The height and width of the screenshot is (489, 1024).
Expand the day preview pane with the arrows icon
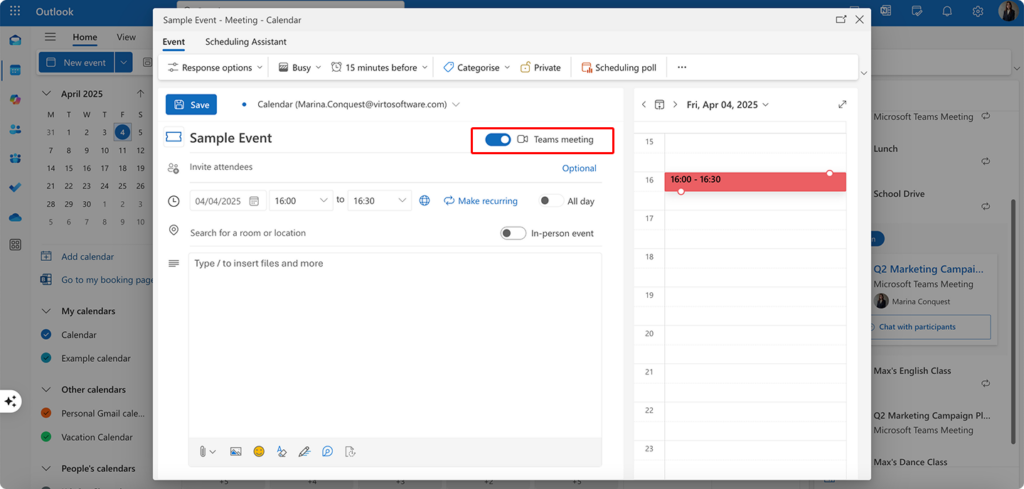tap(842, 104)
